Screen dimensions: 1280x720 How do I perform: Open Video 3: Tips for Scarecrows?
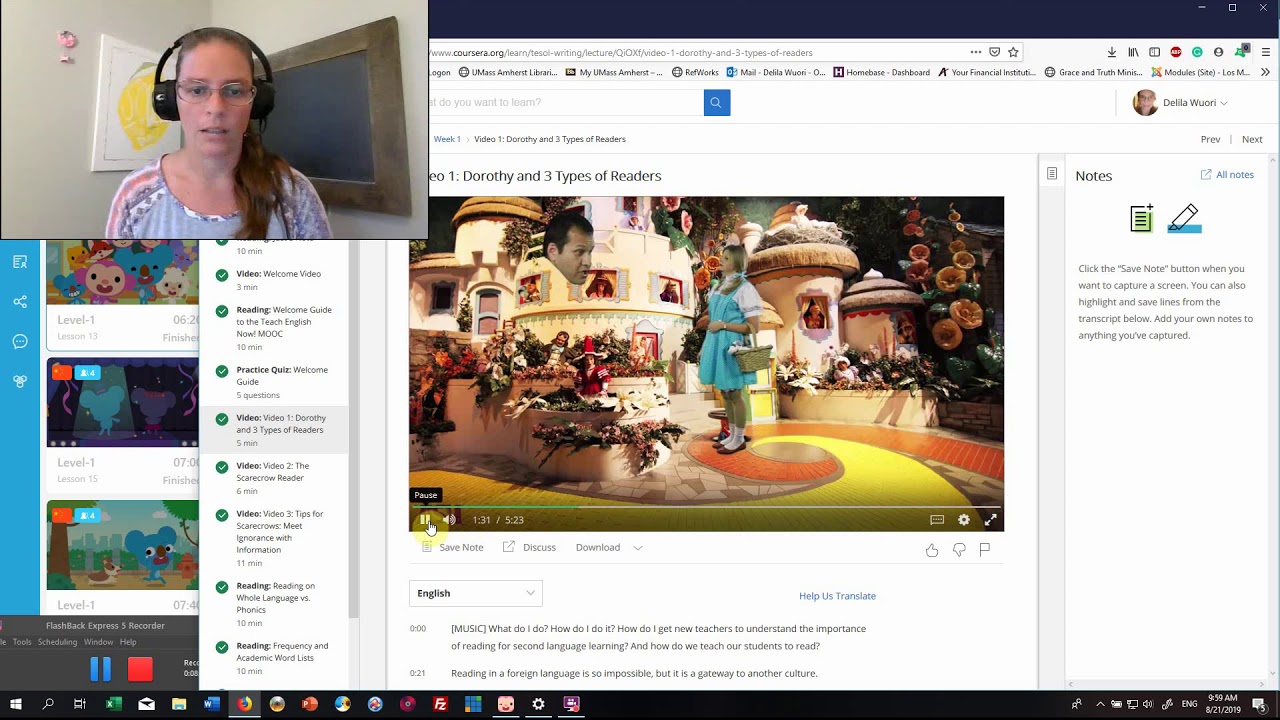point(274,538)
